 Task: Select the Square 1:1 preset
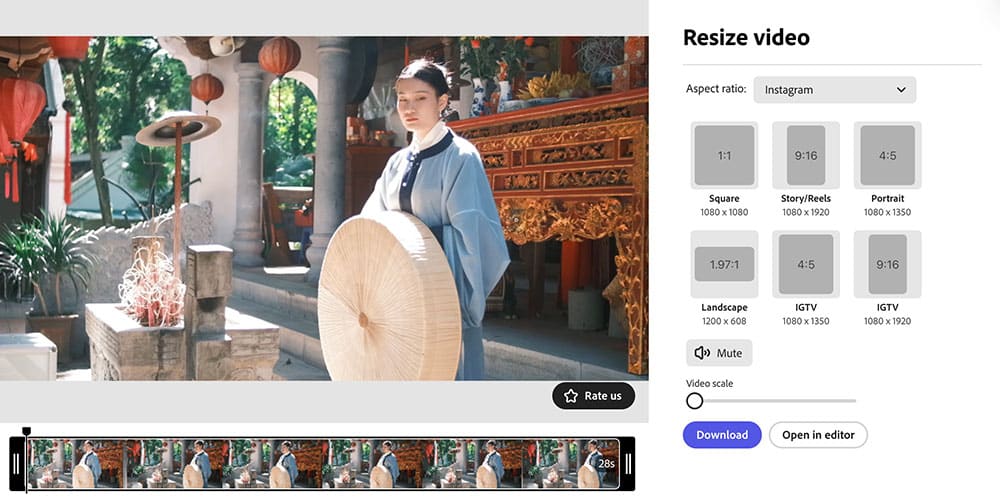(x=724, y=155)
